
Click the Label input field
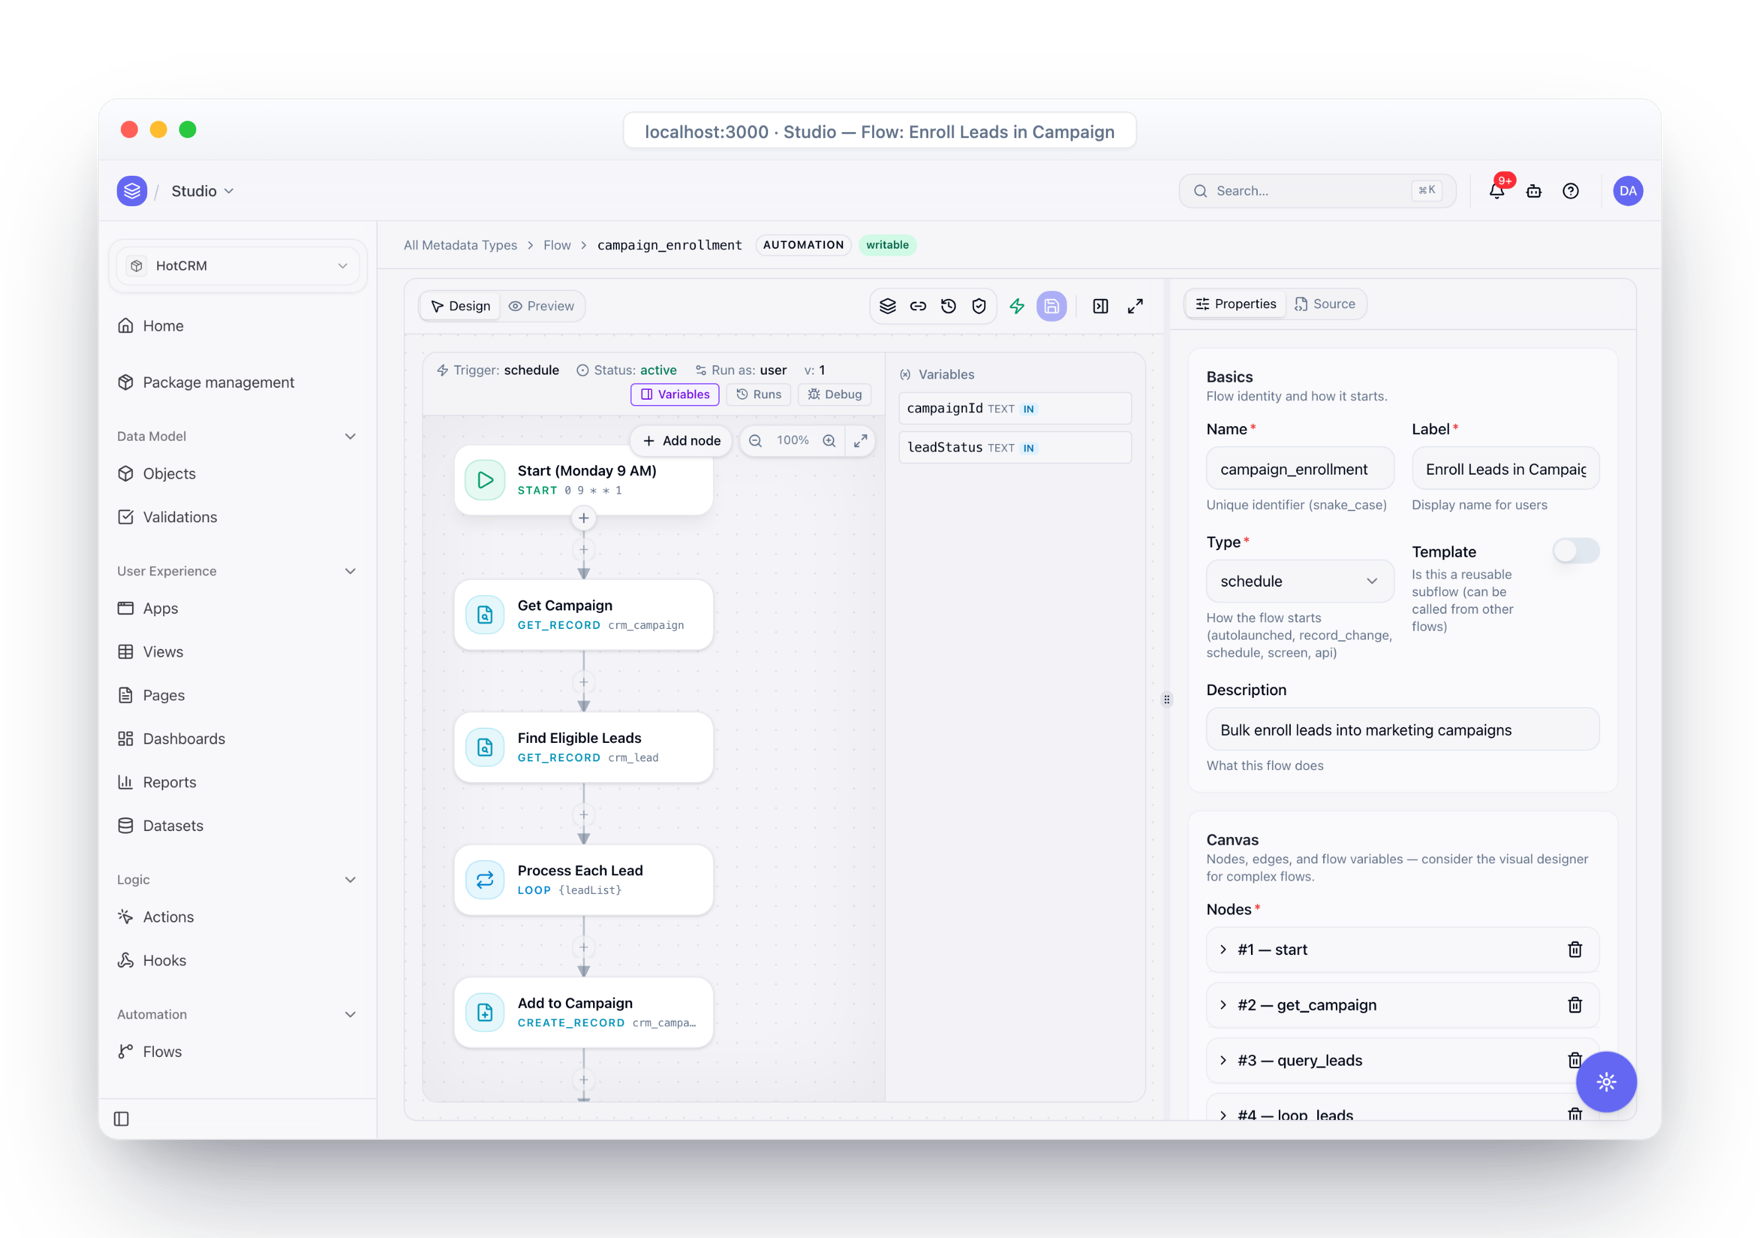[1505, 469]
